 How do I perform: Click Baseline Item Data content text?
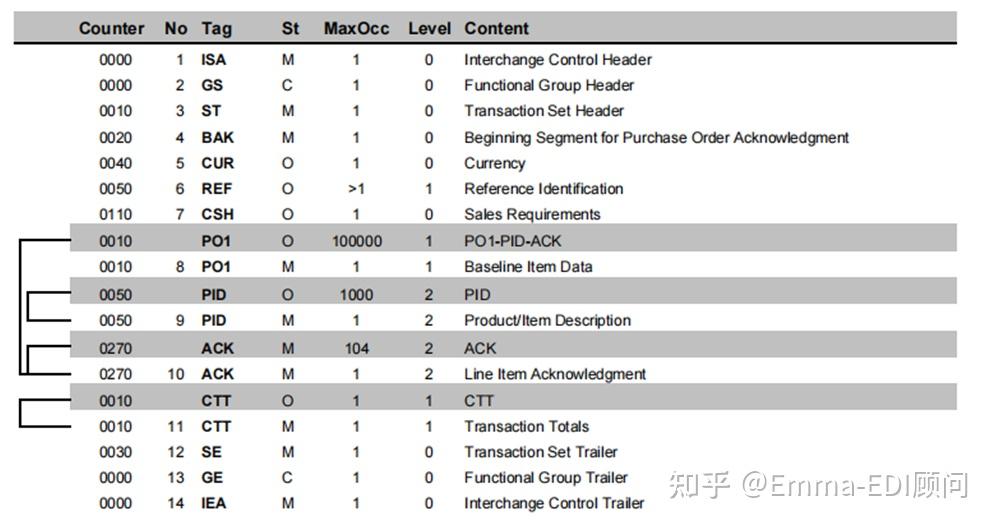(x=528, y=267)
